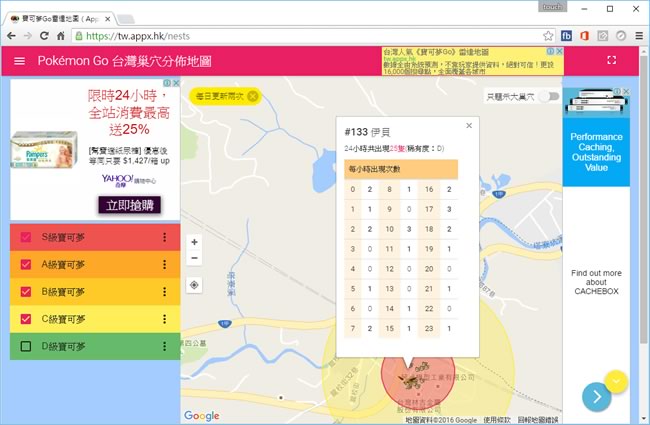Viewport: 650px width, 425px height.
Task: Click the 每小時出現次數 table header
Action: point(401,169)
